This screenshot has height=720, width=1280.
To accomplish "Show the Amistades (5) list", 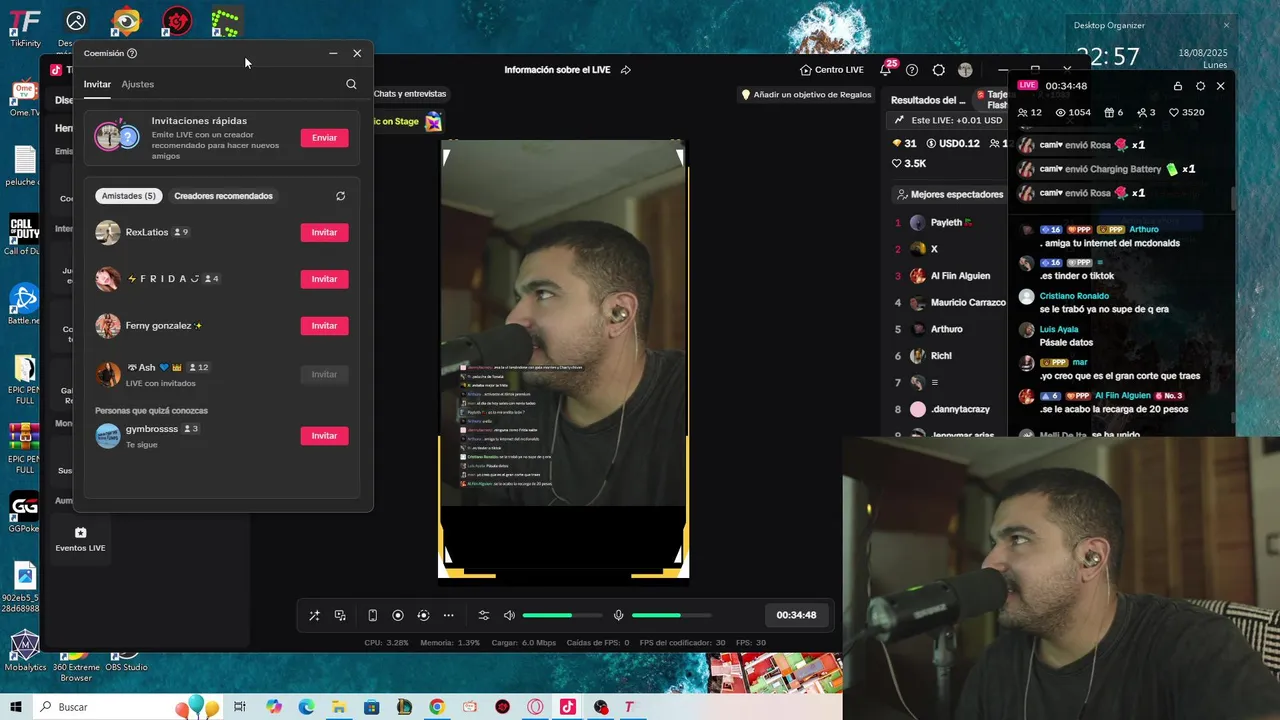I will (129, 196).
